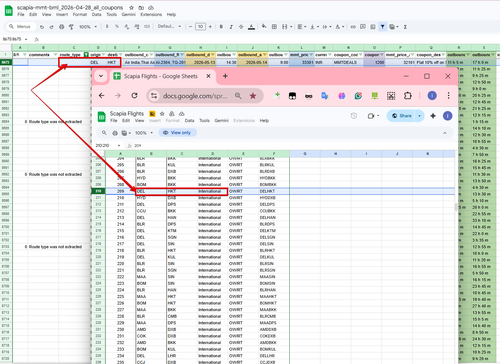Select paint format icon in back sheet

click(71, 27)
